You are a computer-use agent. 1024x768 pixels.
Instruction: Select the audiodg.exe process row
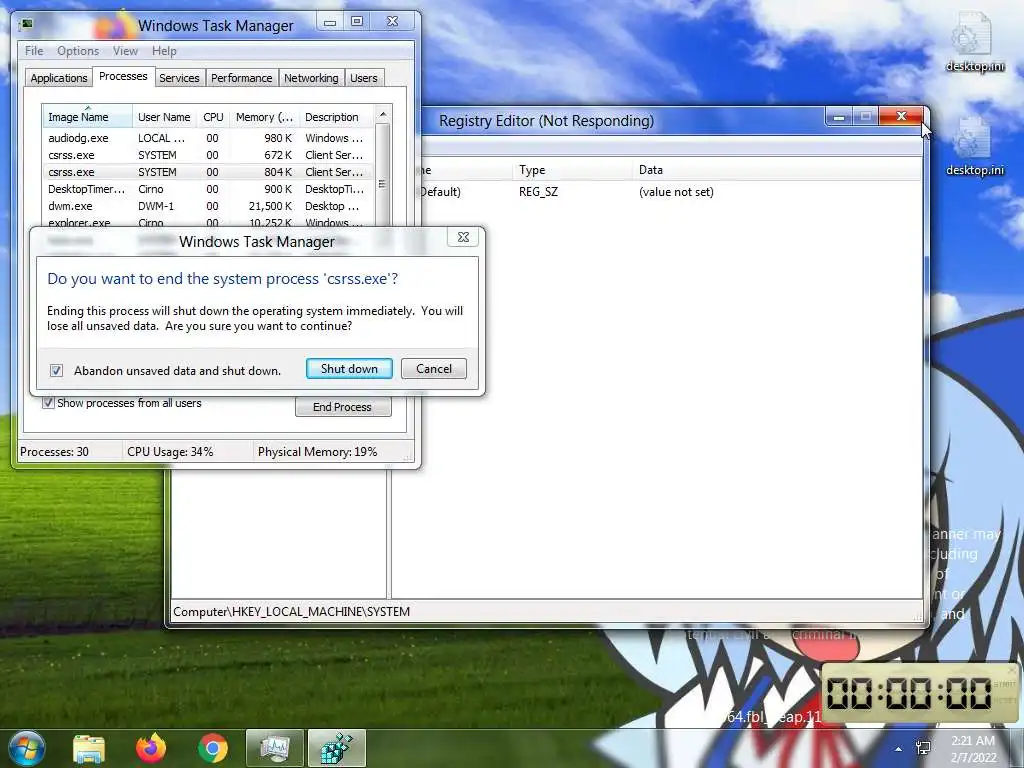point(208,138)
